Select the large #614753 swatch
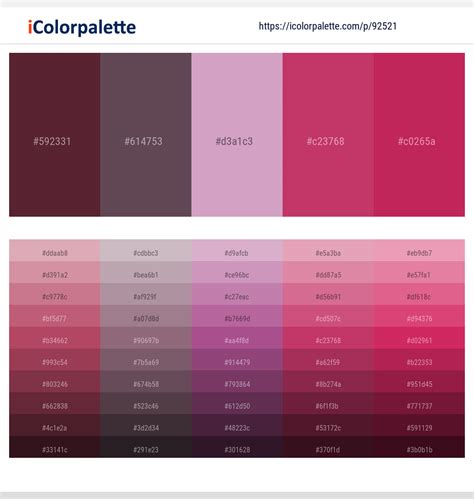 click(146, 135)
